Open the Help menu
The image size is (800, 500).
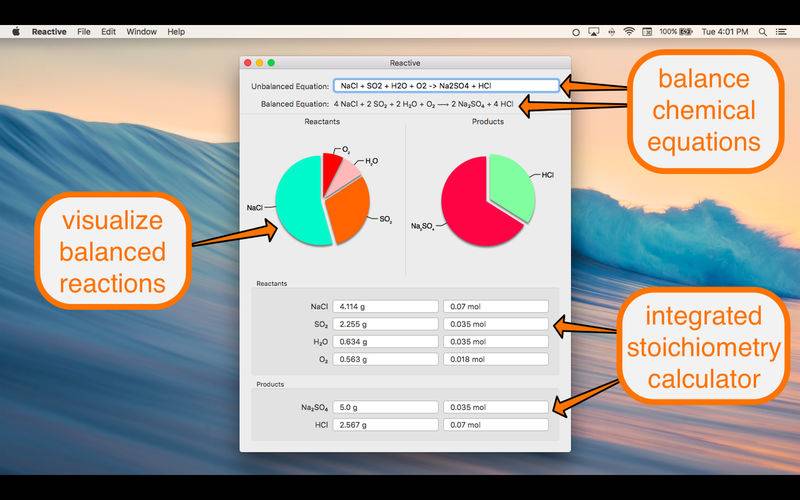coord(176,32)
